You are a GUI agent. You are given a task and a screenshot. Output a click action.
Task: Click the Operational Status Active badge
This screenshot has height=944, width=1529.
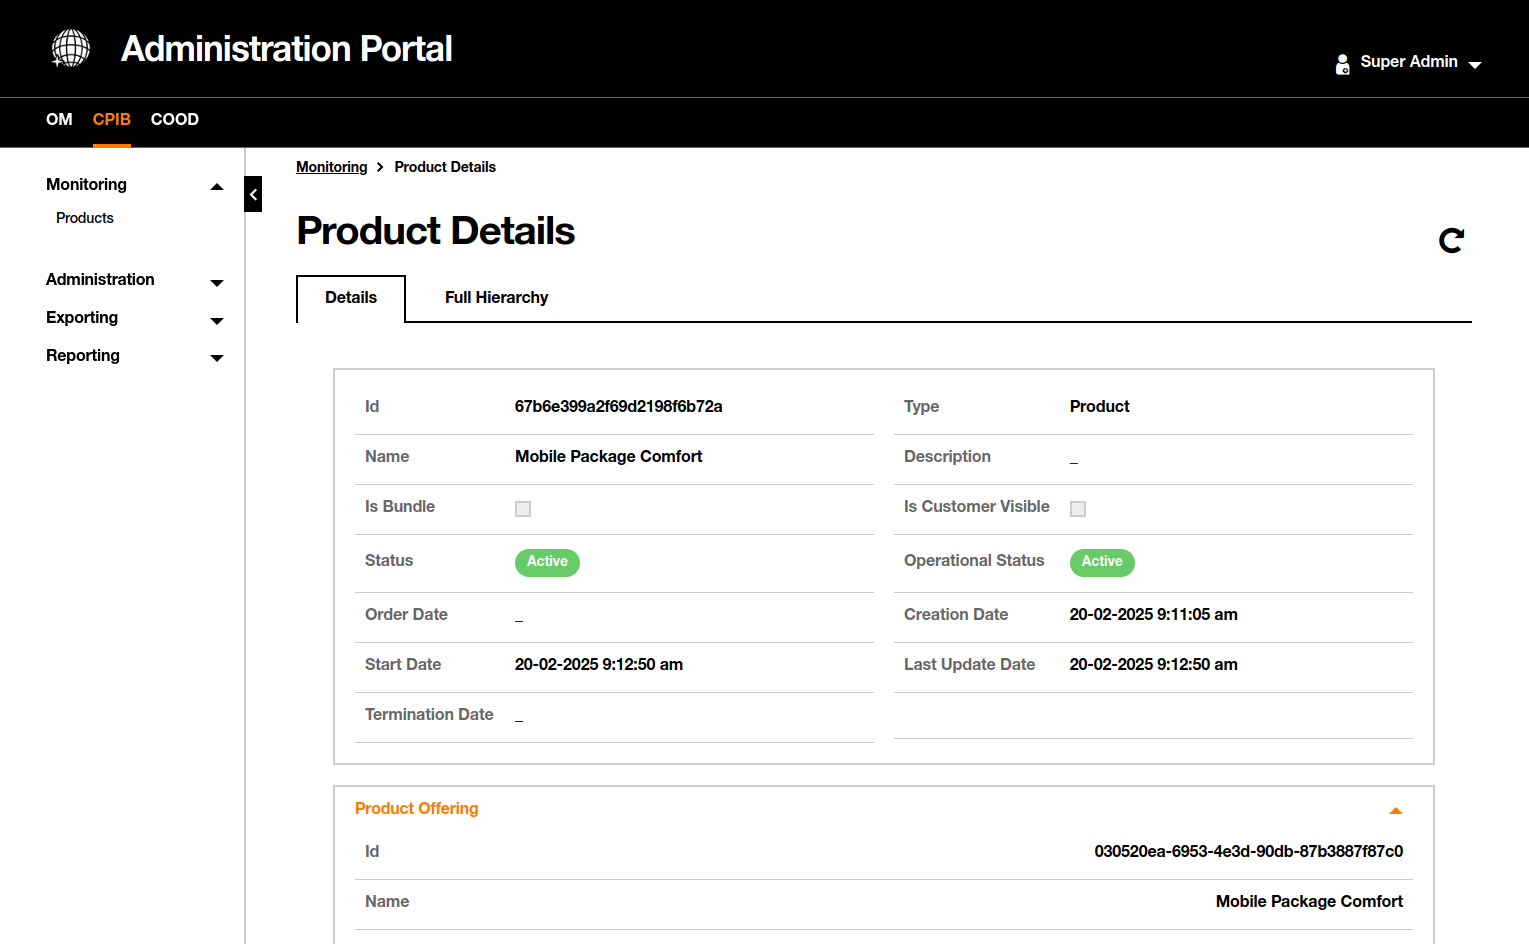click(x=1102, y=562)
